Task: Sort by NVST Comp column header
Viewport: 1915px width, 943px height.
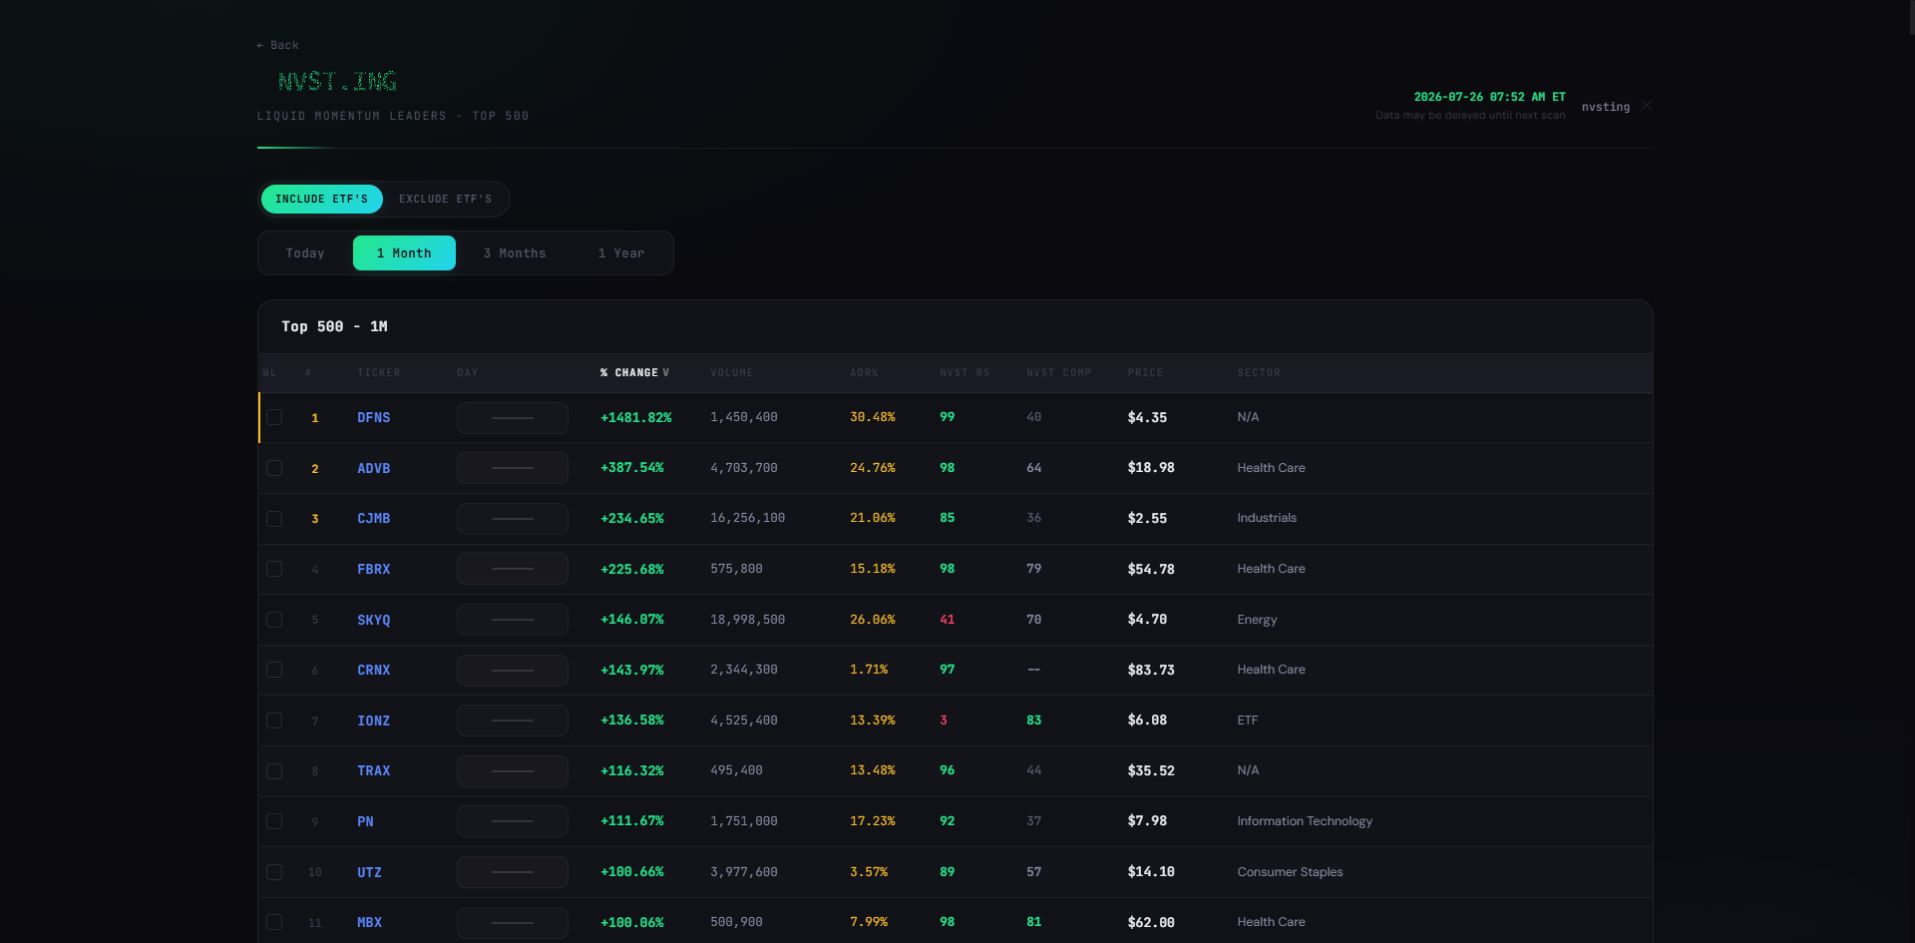Action: 1058,373
